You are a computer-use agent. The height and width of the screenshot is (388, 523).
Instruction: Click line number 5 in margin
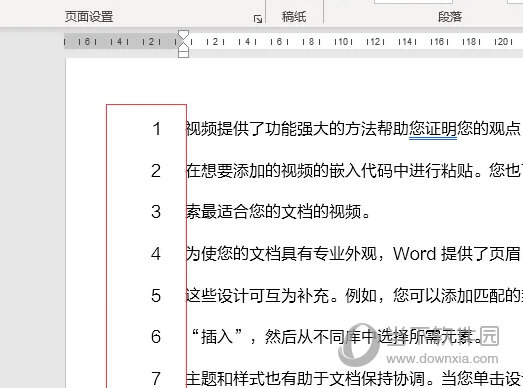[156, 296]
